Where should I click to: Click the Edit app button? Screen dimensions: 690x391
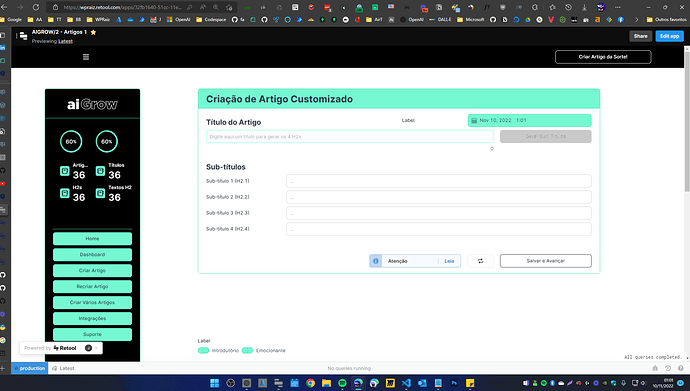[669, 36]
